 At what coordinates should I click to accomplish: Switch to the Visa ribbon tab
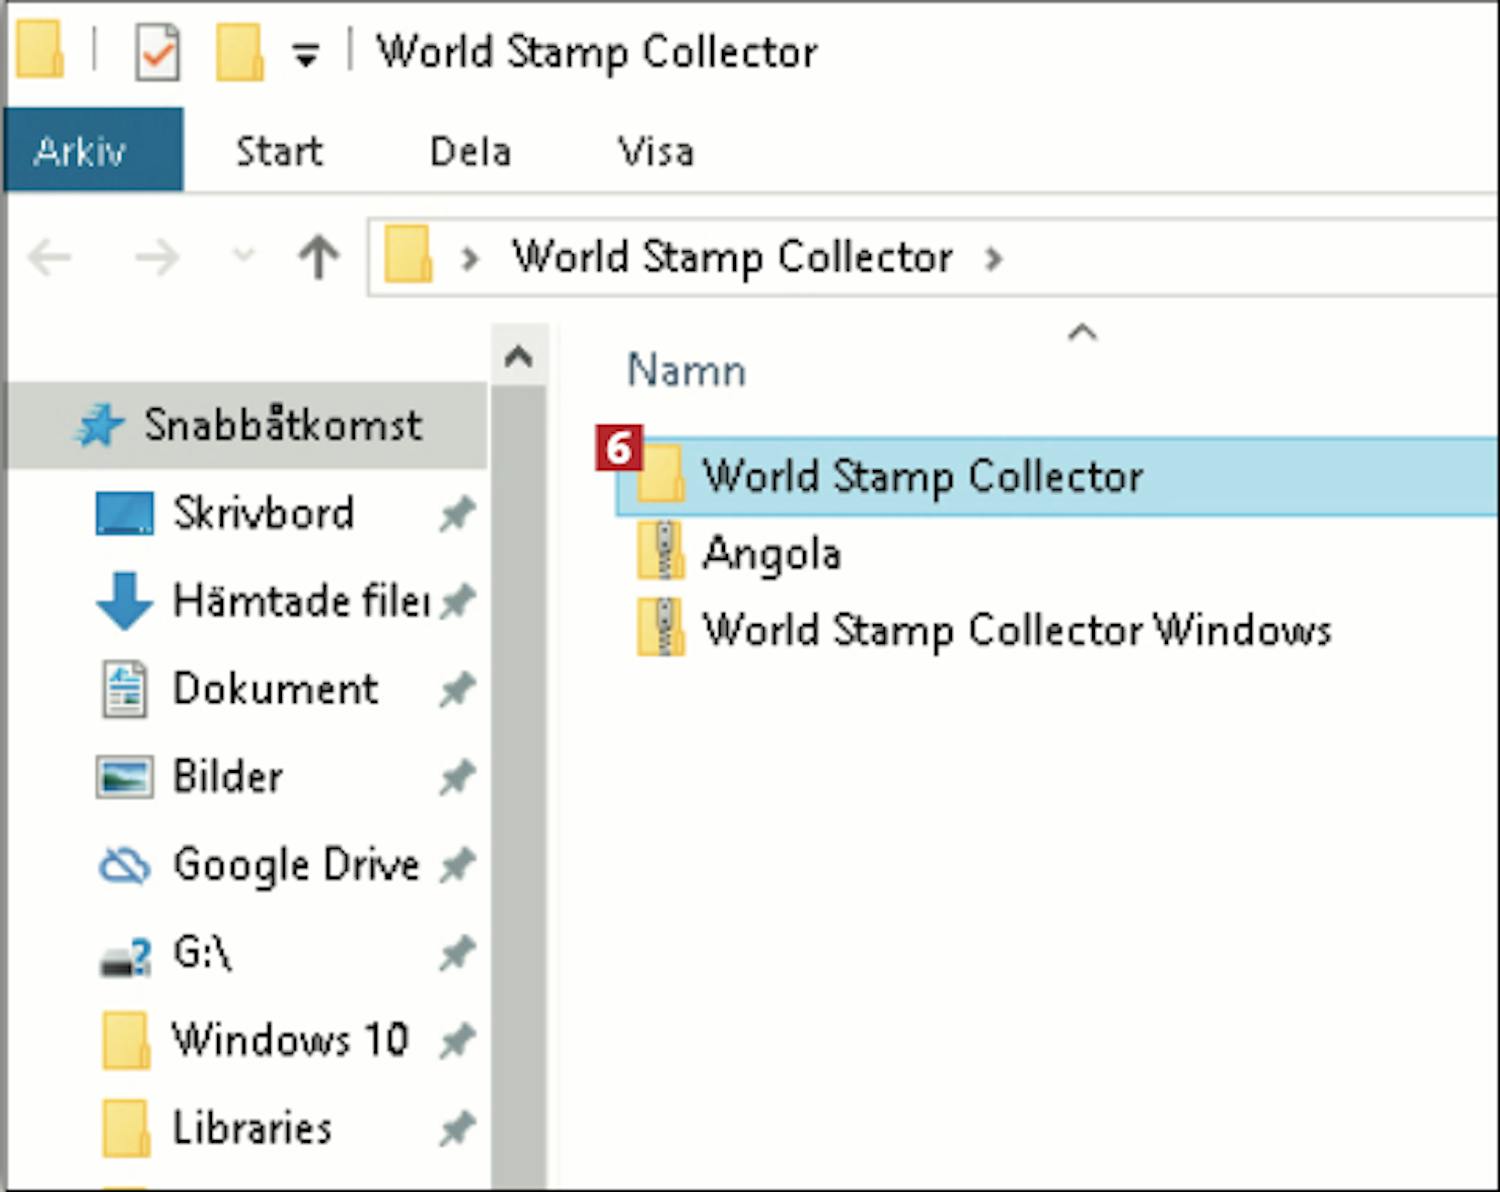[x=656, y=151]
